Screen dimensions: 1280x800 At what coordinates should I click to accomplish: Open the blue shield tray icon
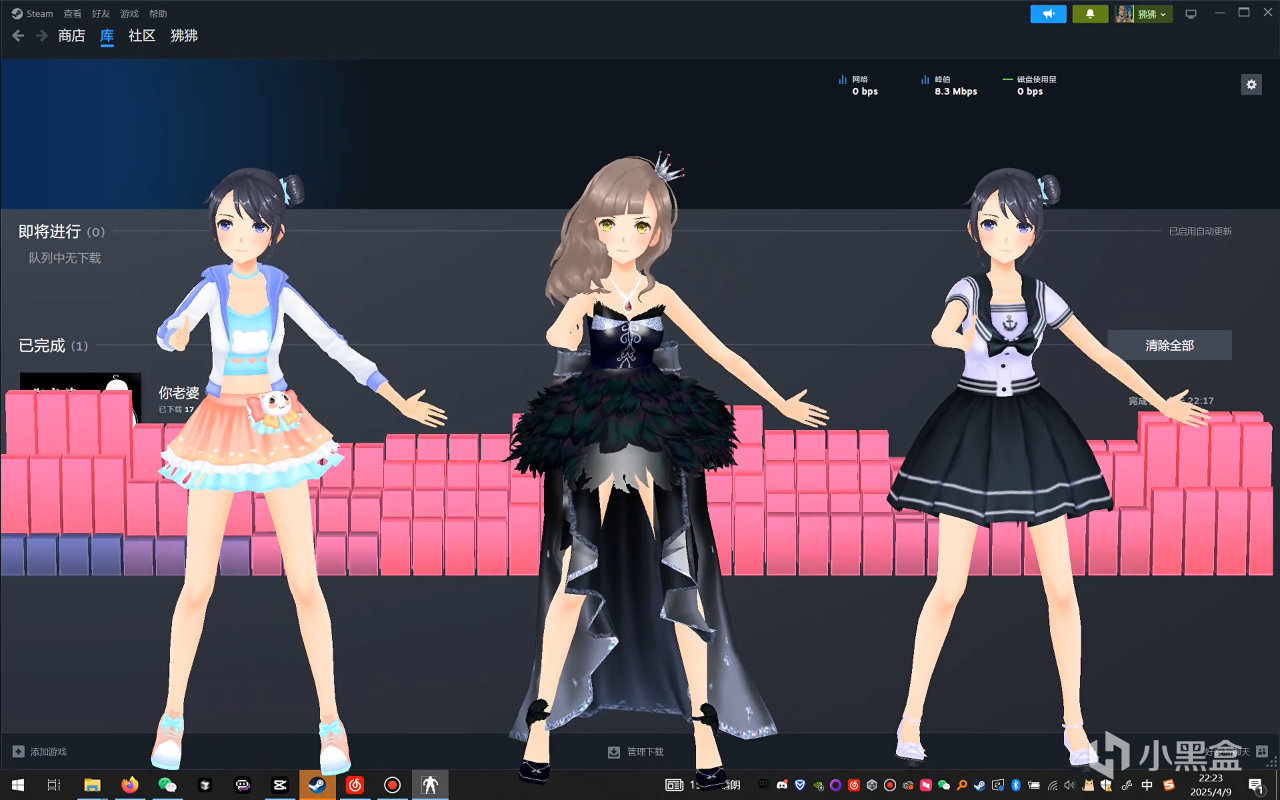tap(799, 785)
